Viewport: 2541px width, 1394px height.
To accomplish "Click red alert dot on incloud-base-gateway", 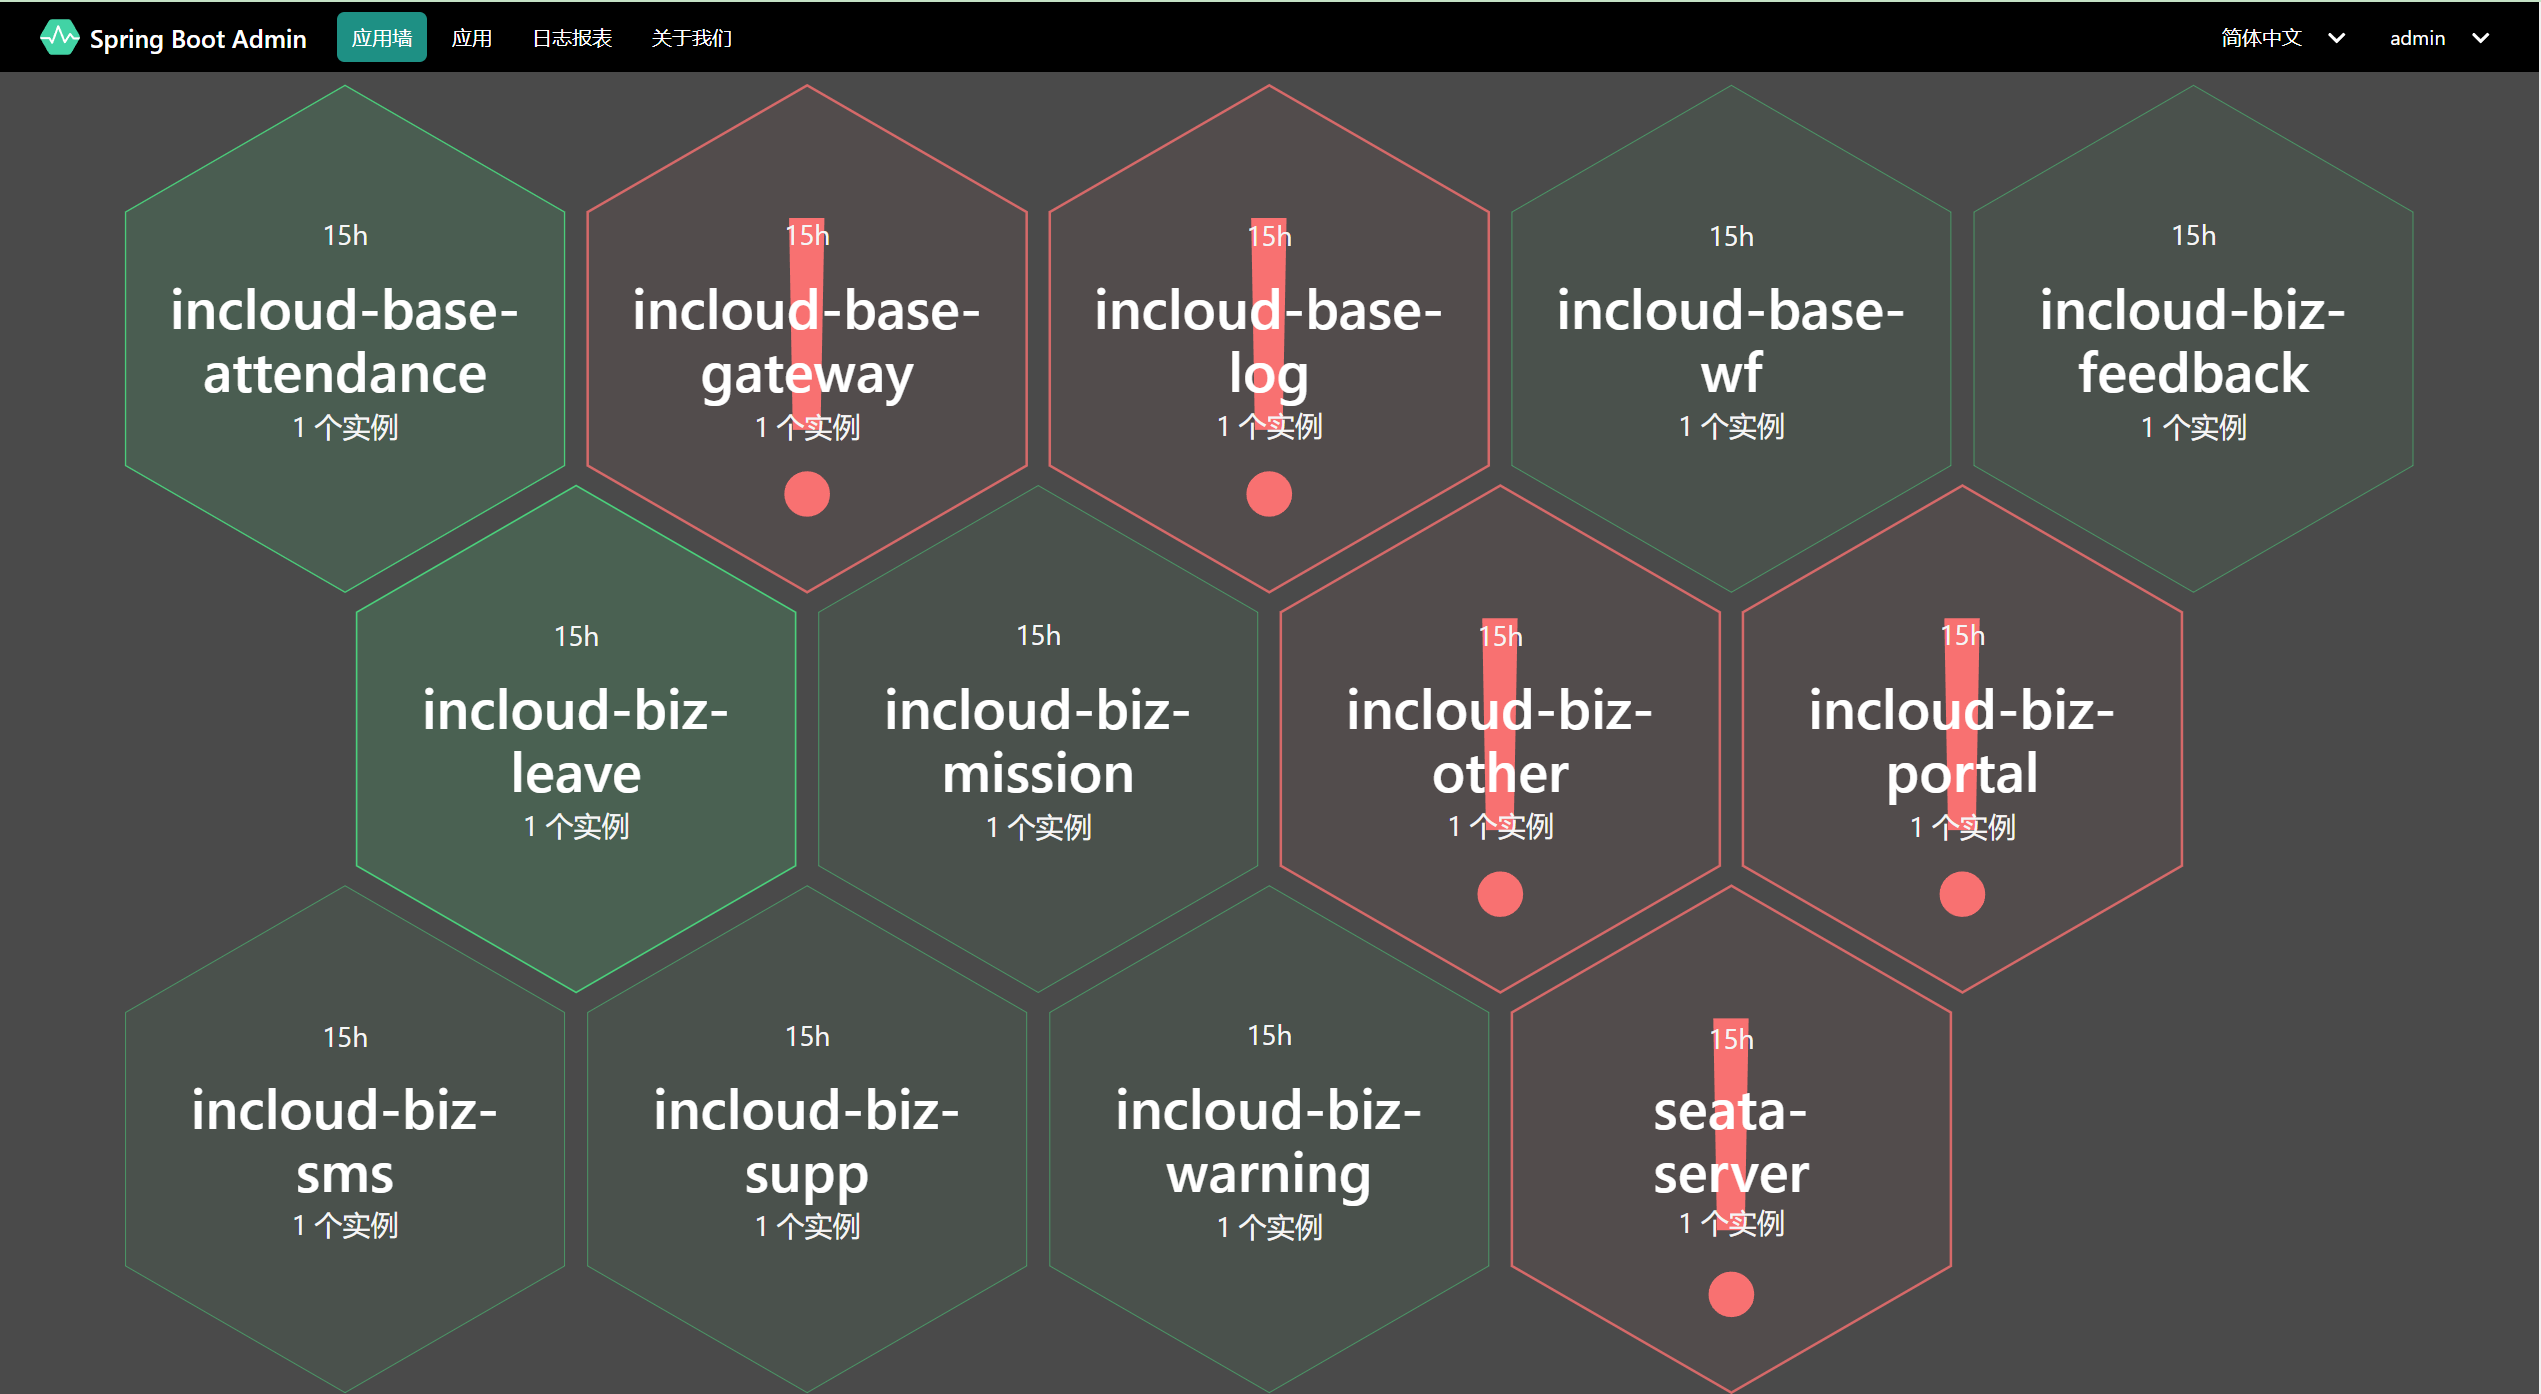I will coord(806,494).
